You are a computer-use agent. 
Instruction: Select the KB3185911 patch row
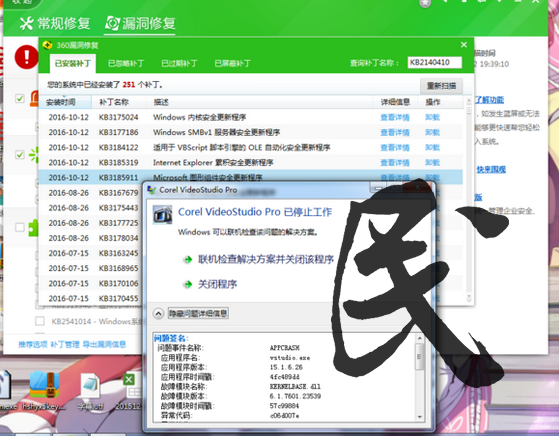click(x=251, y=177)
